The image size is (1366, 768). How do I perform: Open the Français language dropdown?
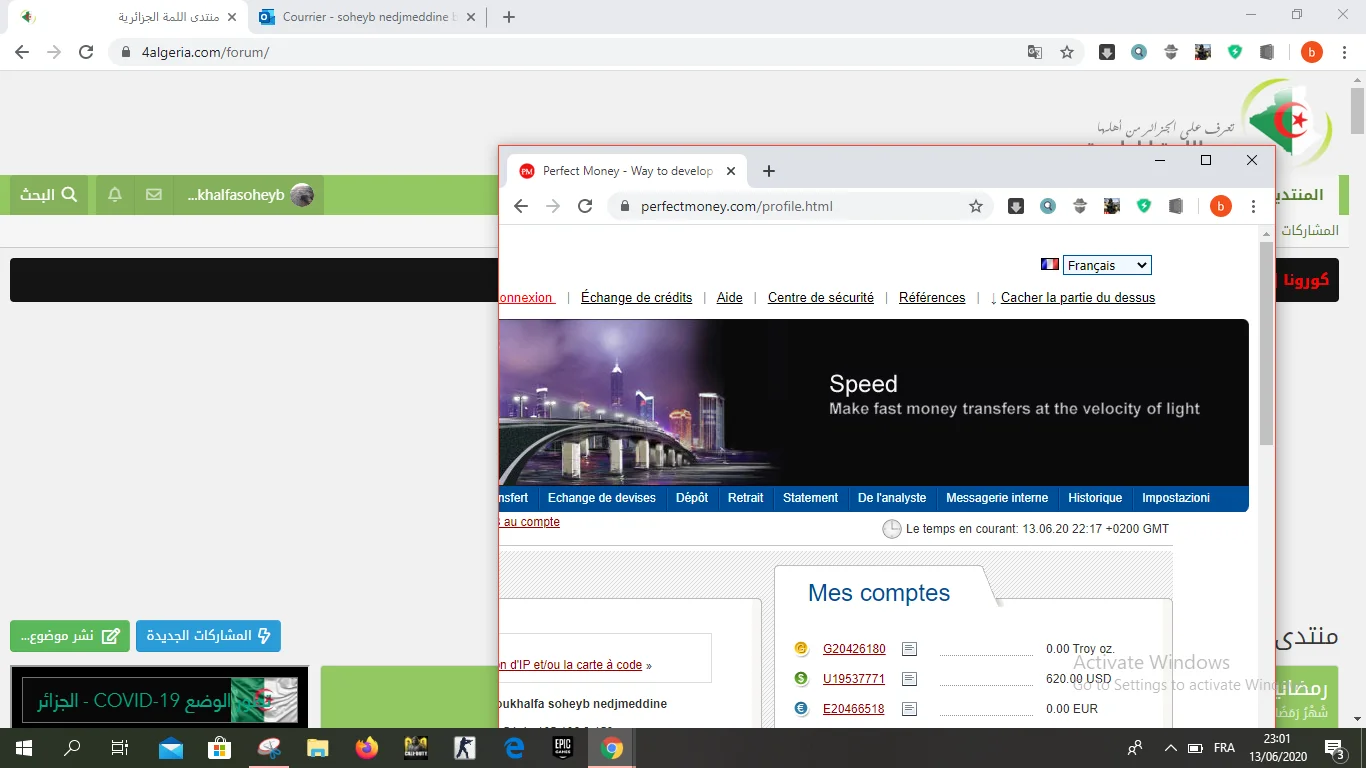(1107, 265)
